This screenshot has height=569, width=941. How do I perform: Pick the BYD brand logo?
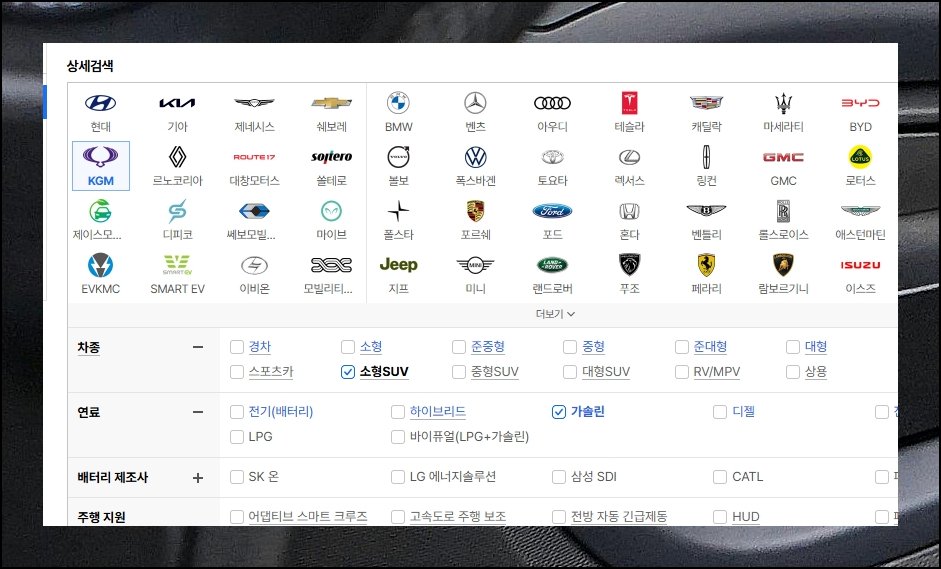click(x=860, y=103)
